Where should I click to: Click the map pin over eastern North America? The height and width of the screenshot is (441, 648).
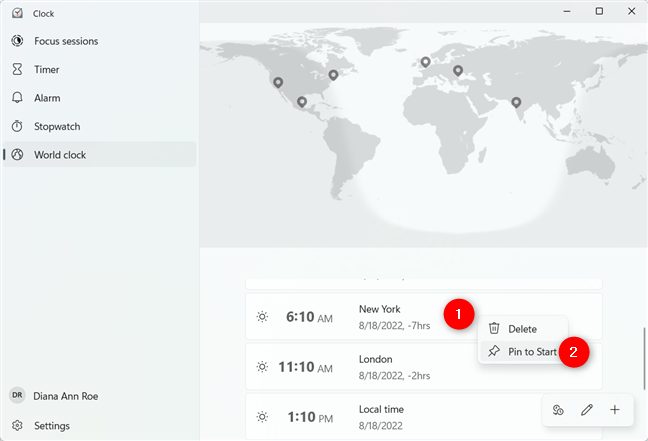pyautogui.click(x=333, y=74)
